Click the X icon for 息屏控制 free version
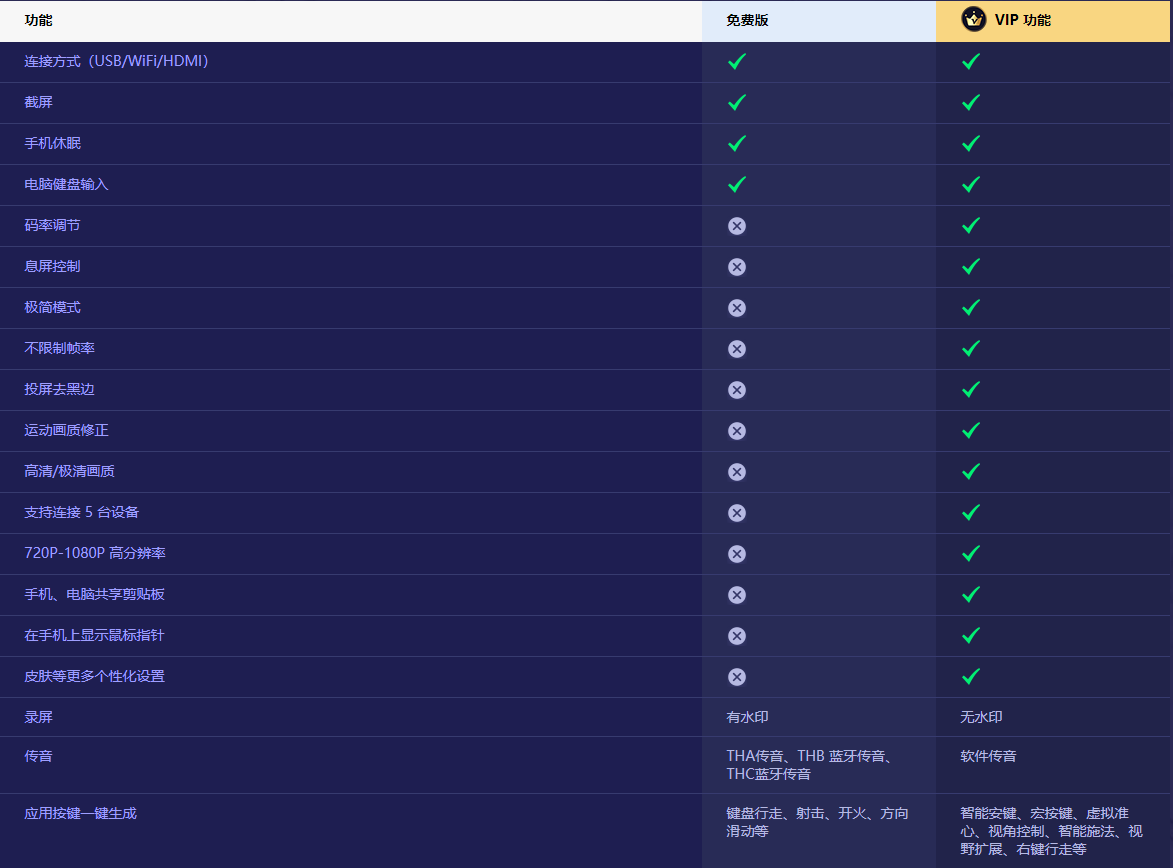The image size is (1173, 868). (x=737, y=267)
